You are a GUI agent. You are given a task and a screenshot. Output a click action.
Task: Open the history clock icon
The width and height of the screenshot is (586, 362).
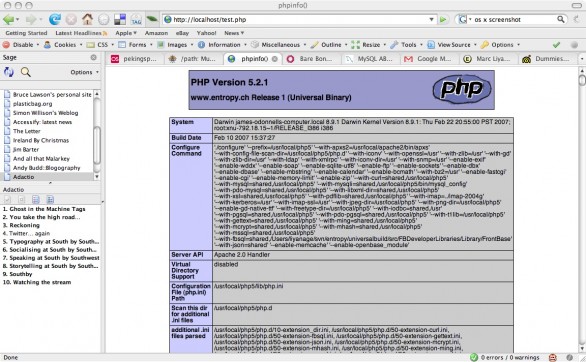tap(104, 19)
